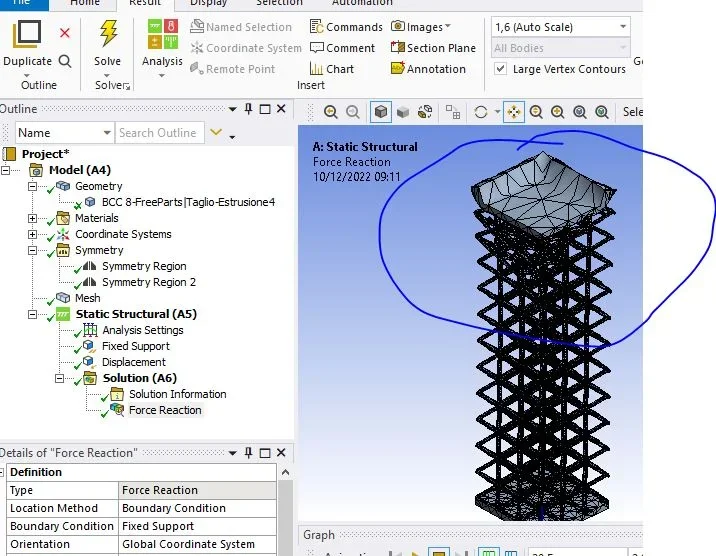Open the Analysis icon in ribbon
This screenshot has height=556, width=716.
tap(163, 34)
